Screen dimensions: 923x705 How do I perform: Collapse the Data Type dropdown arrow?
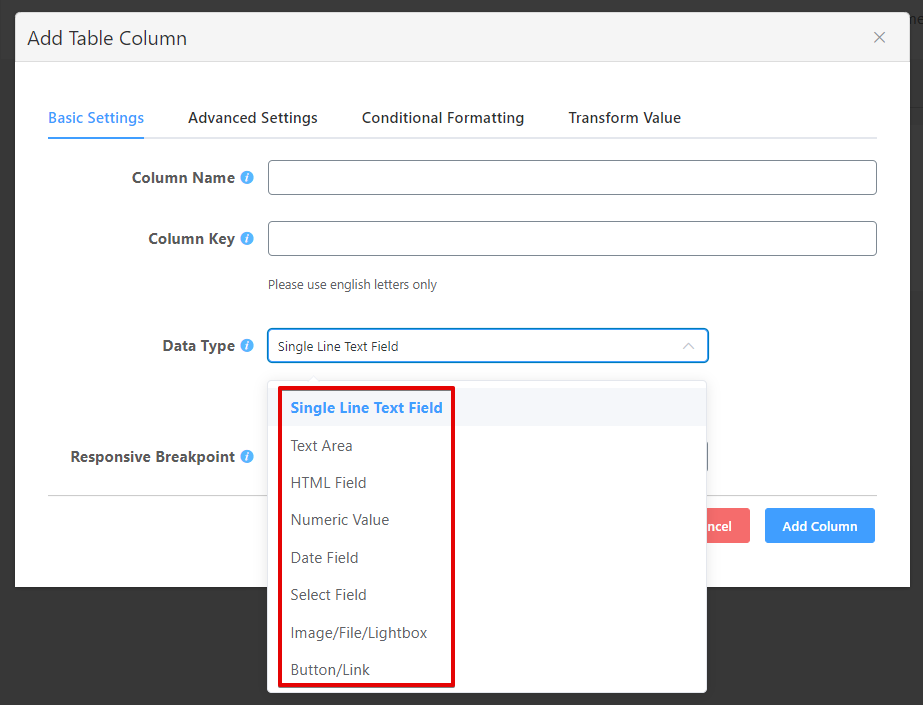click(x=688, y=346)
